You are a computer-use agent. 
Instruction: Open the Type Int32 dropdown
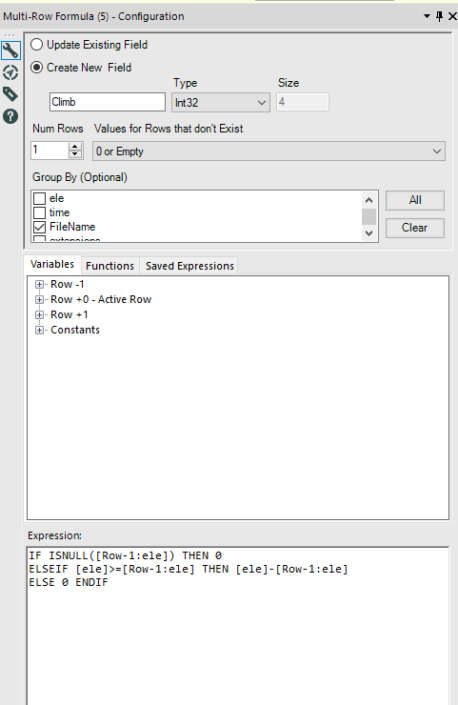pyautogui.click(x=221, y=103)
